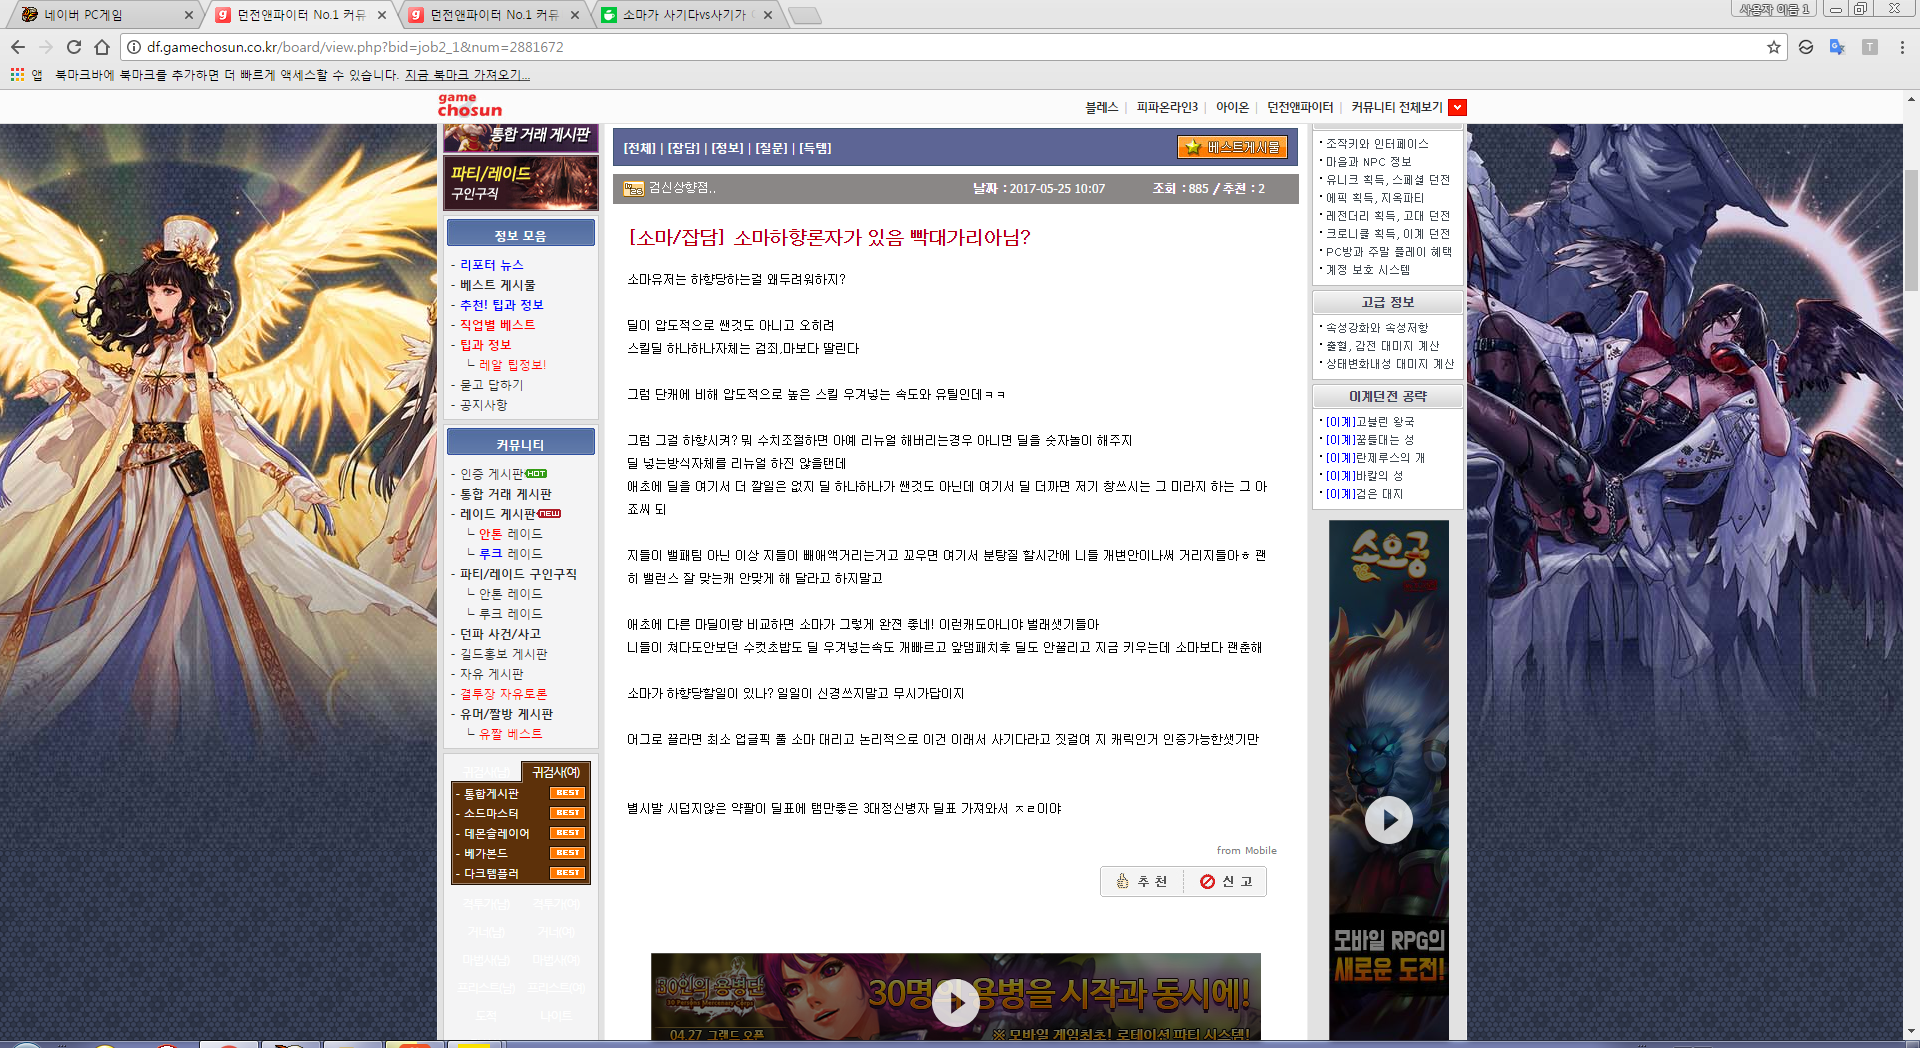Open 피파온라인3 in the top navigation

[1167, 107]
